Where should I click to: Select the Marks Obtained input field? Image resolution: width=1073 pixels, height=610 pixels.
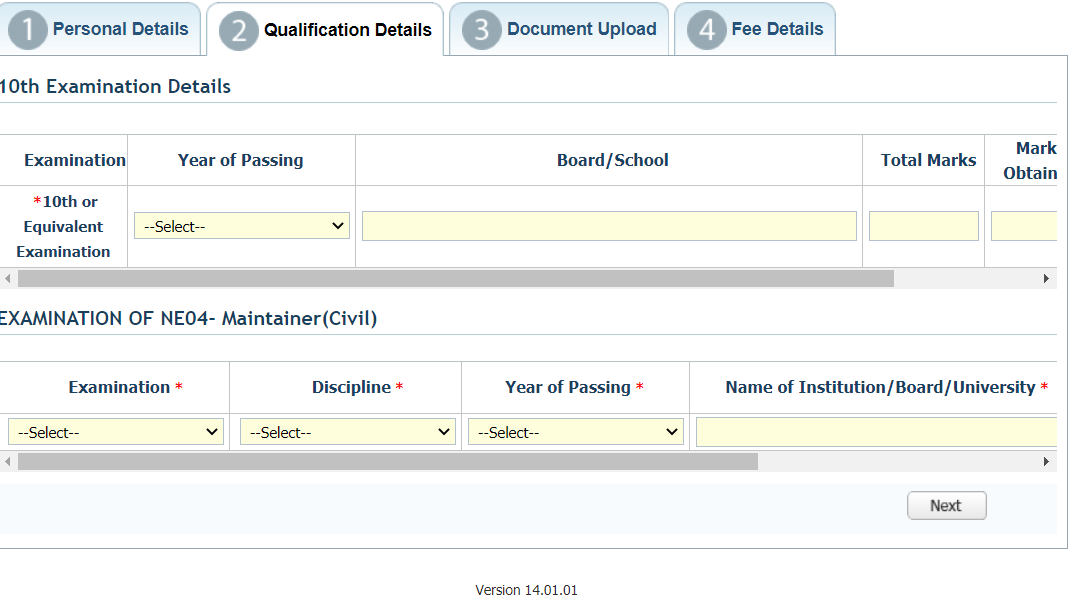point(1023,226)
